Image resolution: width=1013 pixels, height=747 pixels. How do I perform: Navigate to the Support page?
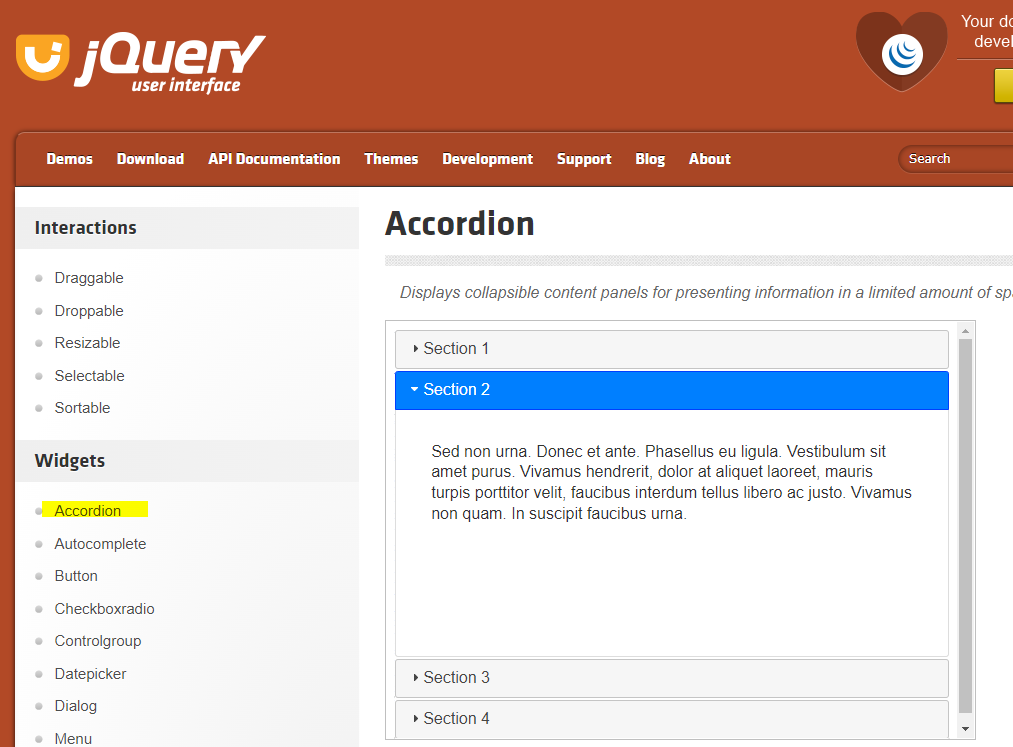coord(584,159)
